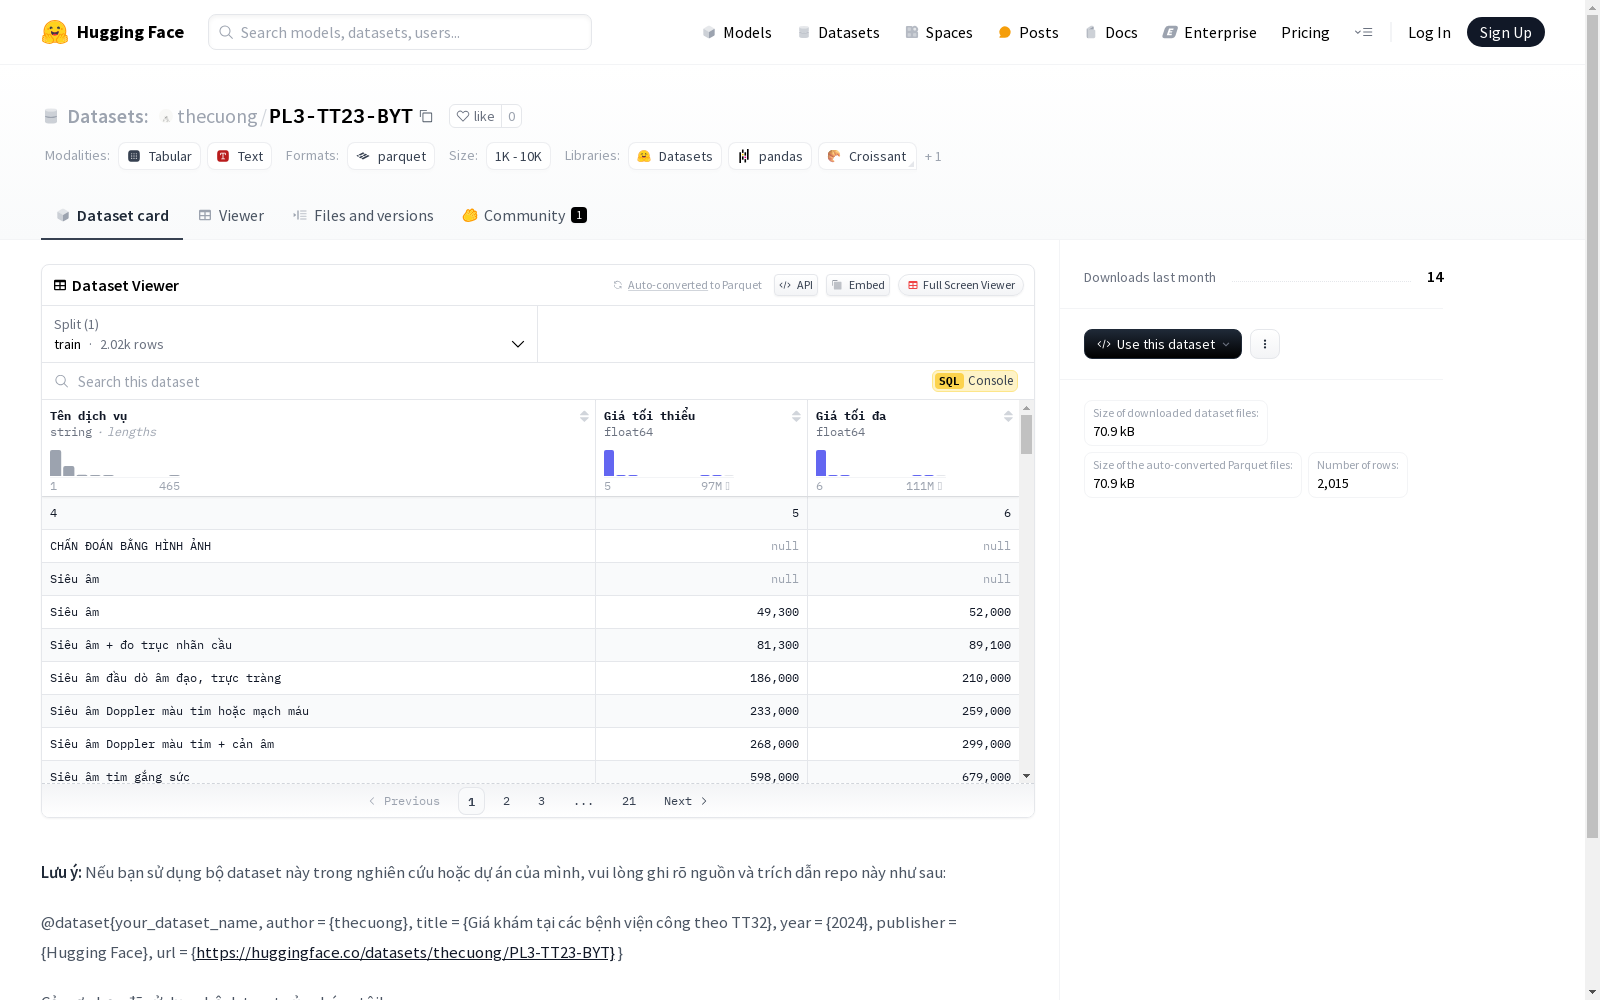
Task: Open the Embed viewer button
Action: [858, 285]
